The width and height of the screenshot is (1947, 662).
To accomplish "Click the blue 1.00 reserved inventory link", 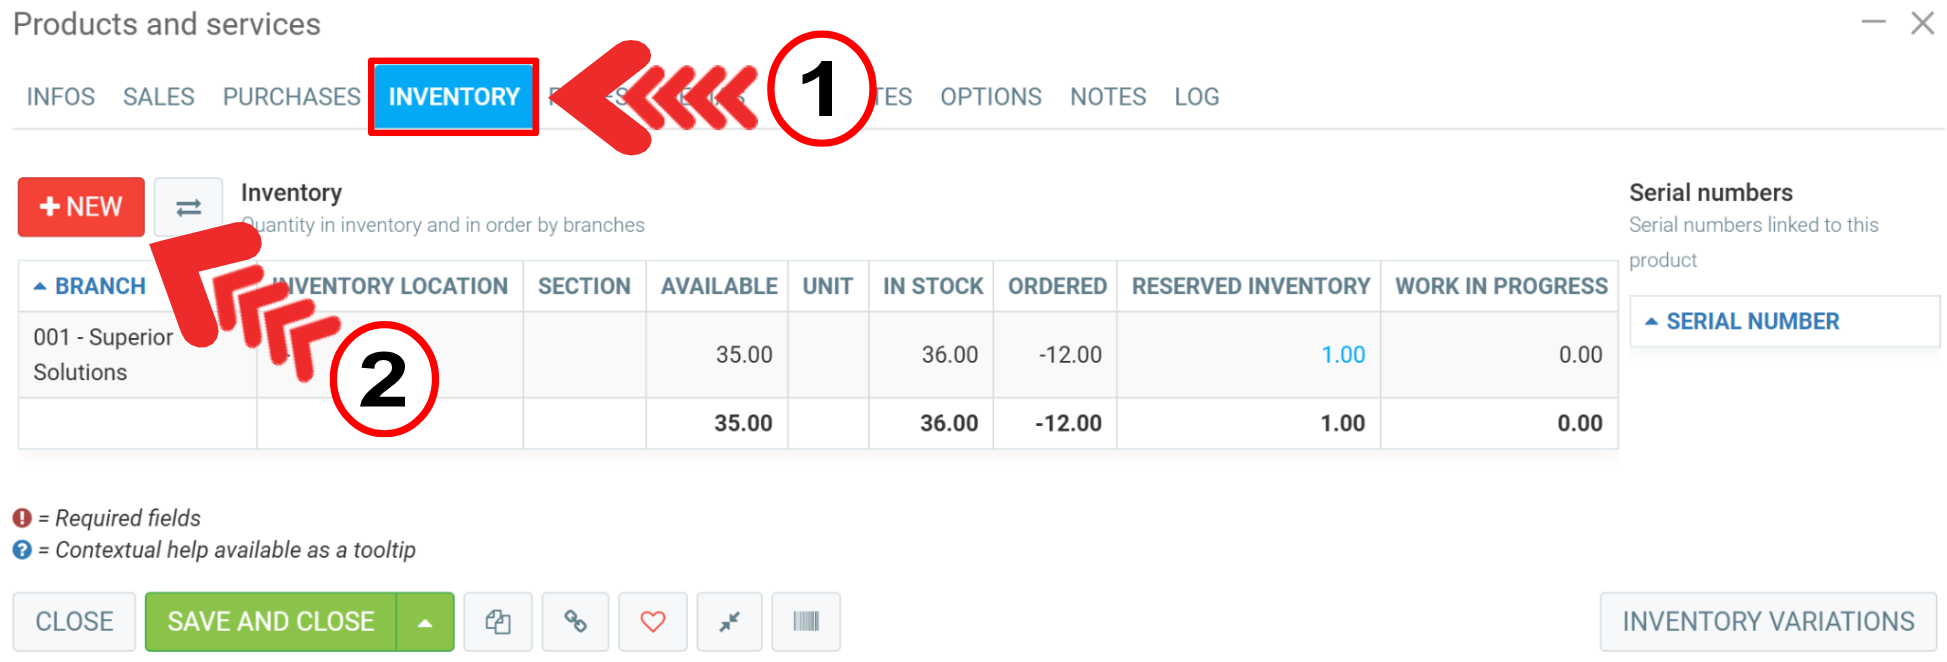I will [x=1342, y=355].
